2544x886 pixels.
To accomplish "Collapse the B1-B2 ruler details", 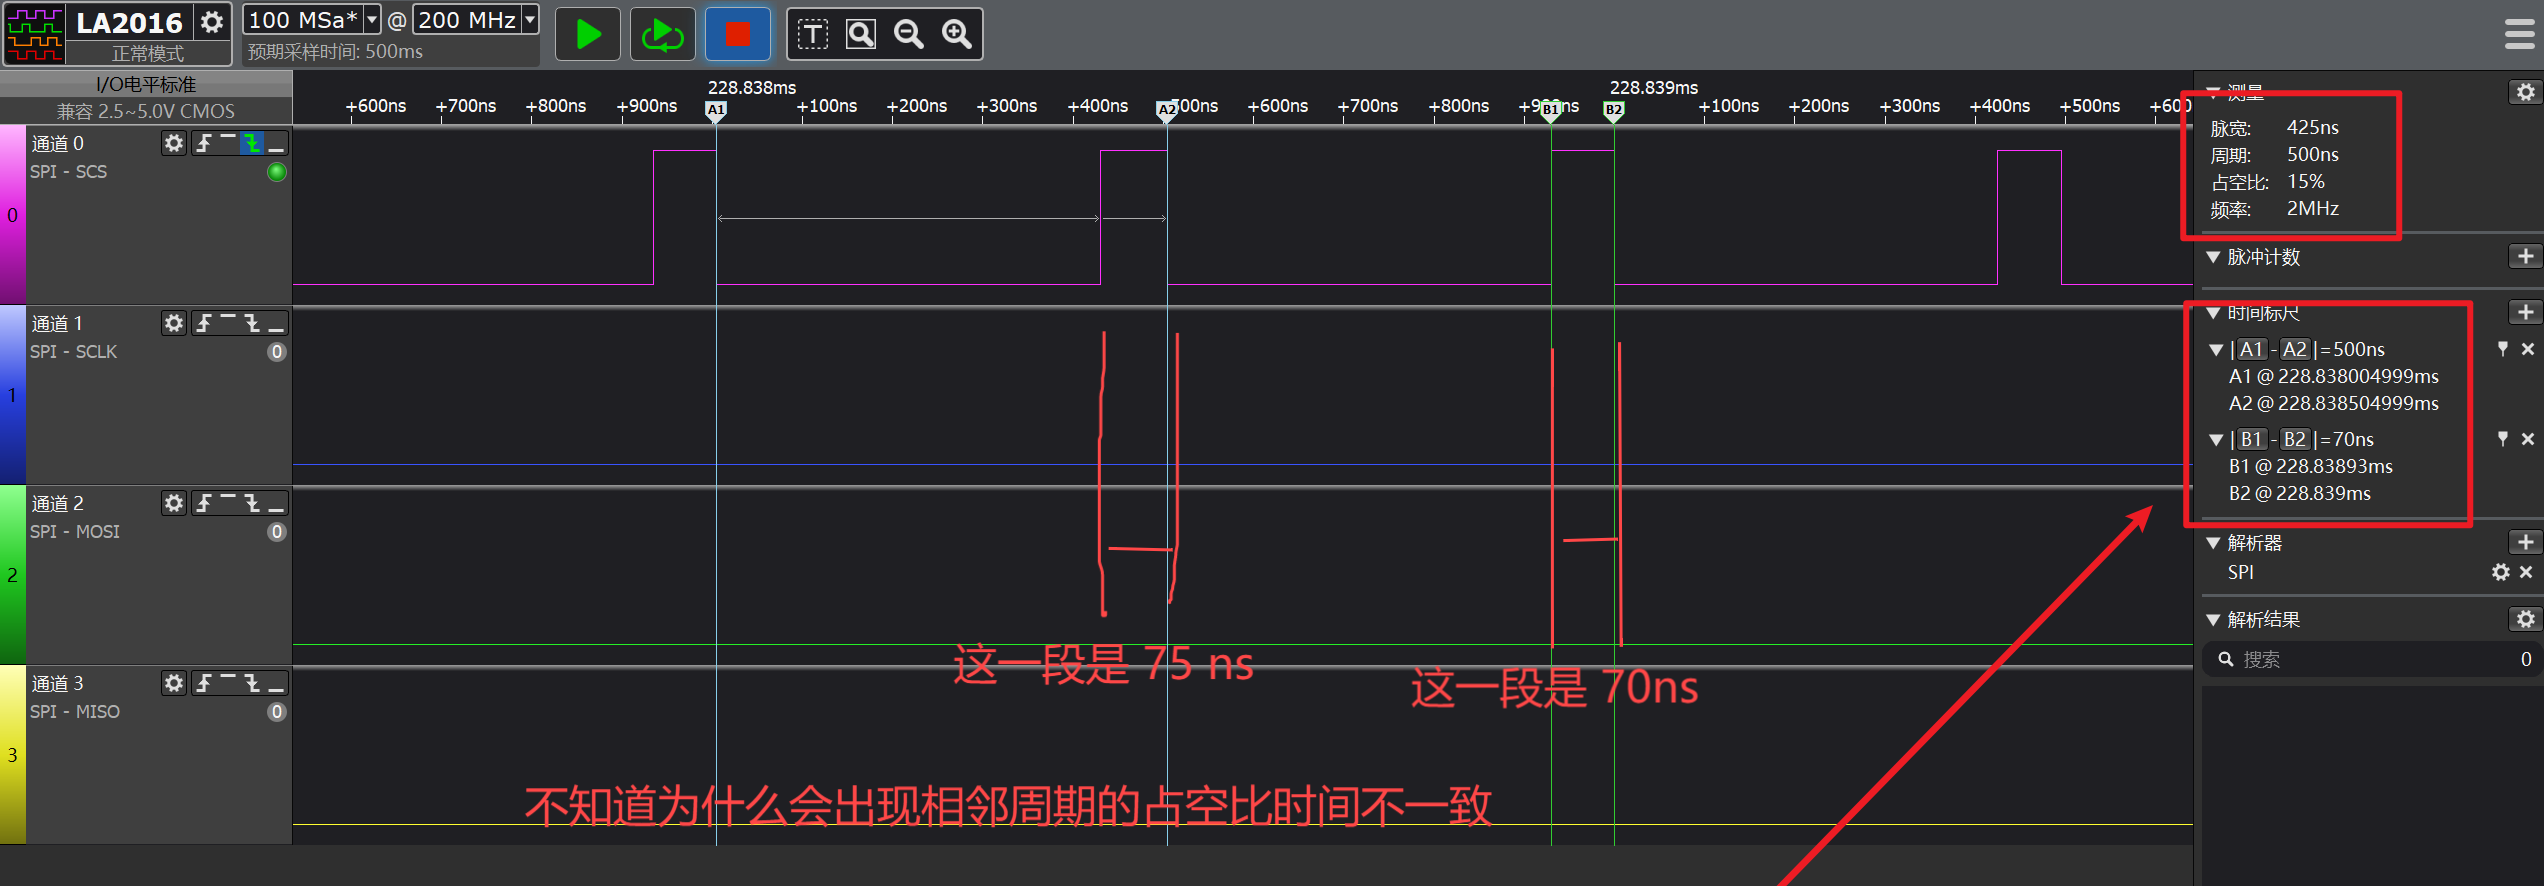I will (2216, 440).
